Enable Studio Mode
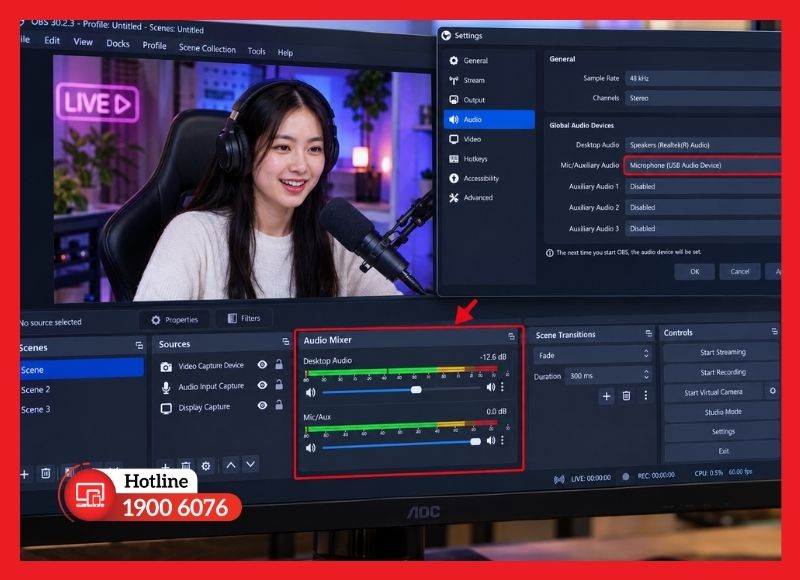The width and height of the screenshot is (800, 580). pos(722,412)
